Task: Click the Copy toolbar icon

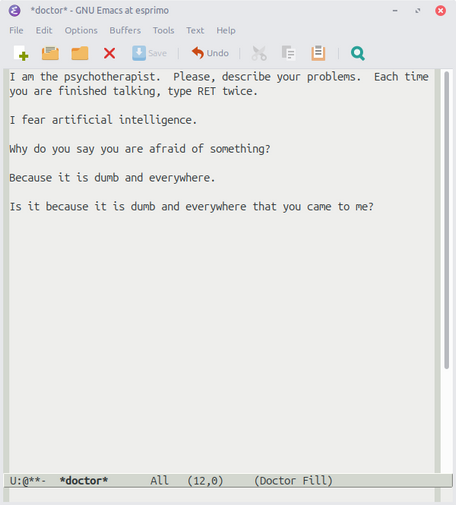Action: click(x=288, y=53)
